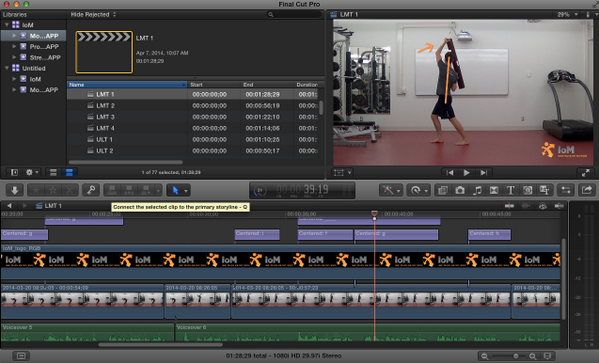The height and width of the screenshot is (363, 599).
Task: Open the Timeline Index button
Action: click(x=21, y=356)
